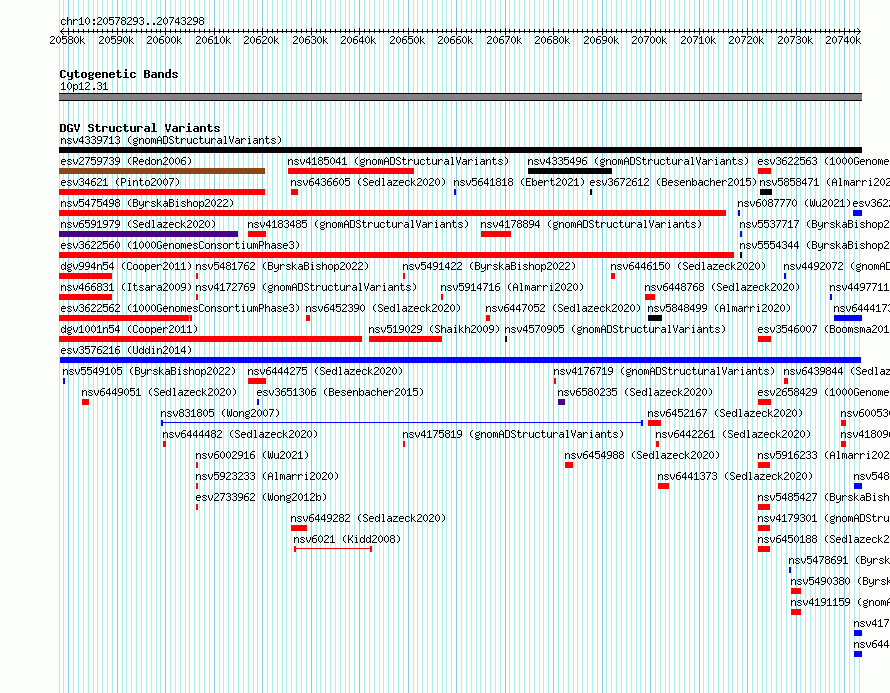Open the esv3651306 (Besenbacher2015) label
The image size is (890, 693).
(x=340, y=392)
